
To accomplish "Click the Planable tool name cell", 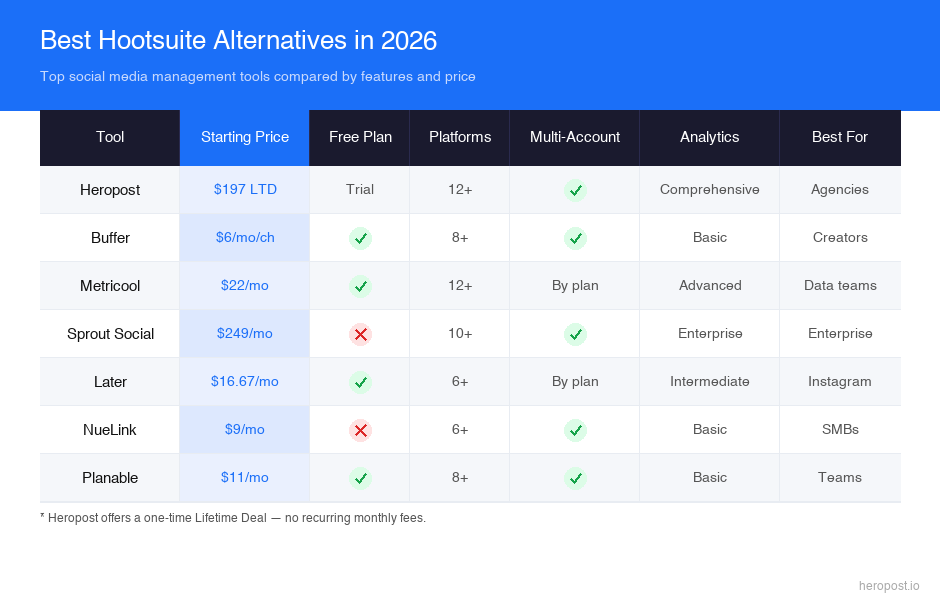I will tap(110, 478).
